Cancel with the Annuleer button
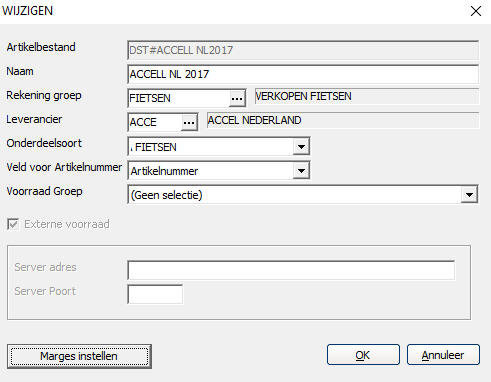 point(443,355)
